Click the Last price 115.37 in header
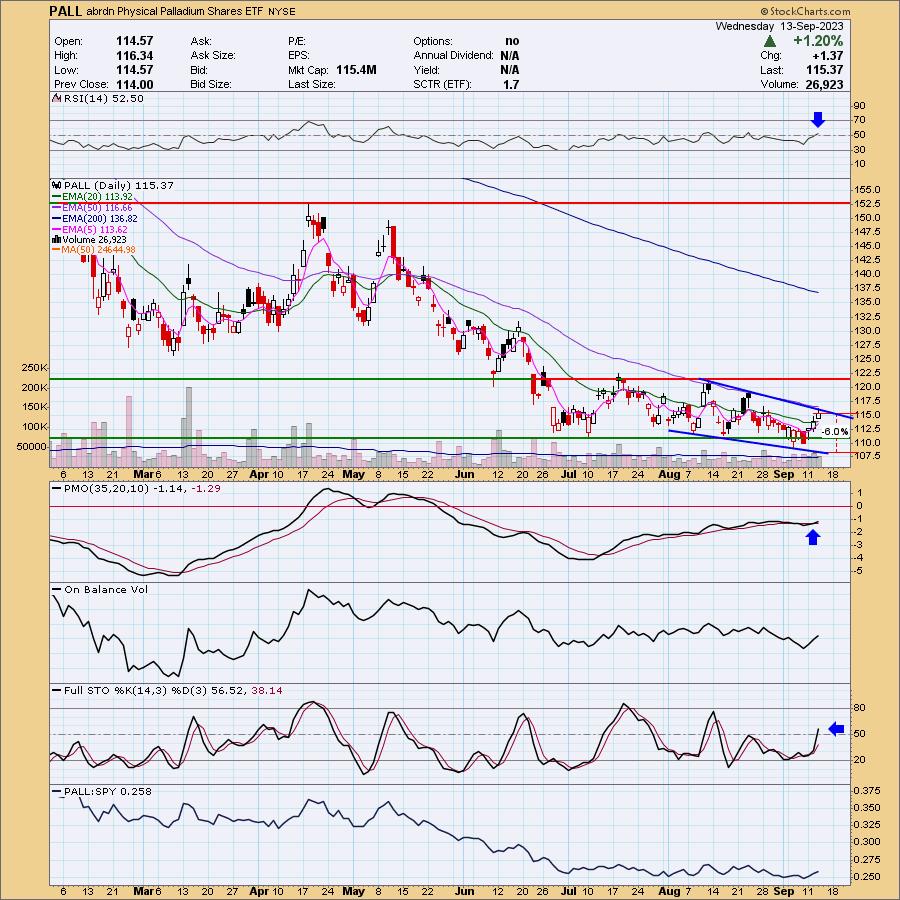This screenshot has width=900, height=900. click(825, 70)
